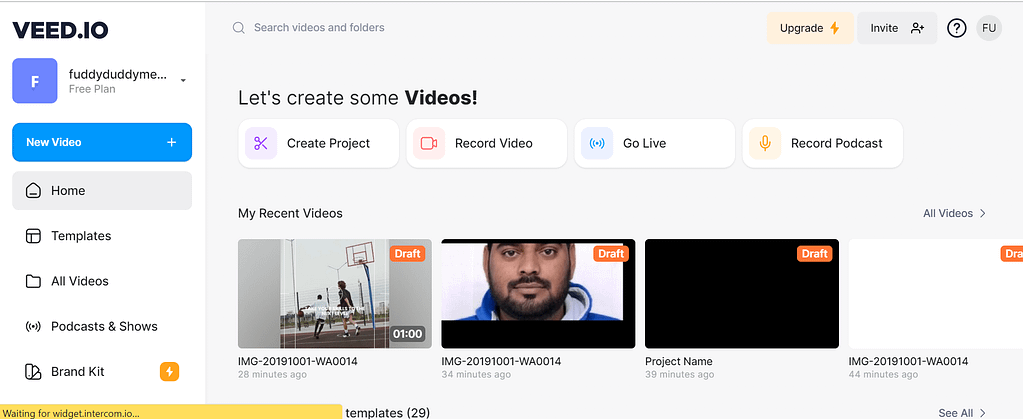Image resolution: width=1023 pixels, height=419 pixels.
Task: Click the camera icon on Record Video
Action: (x=429, y=143)
